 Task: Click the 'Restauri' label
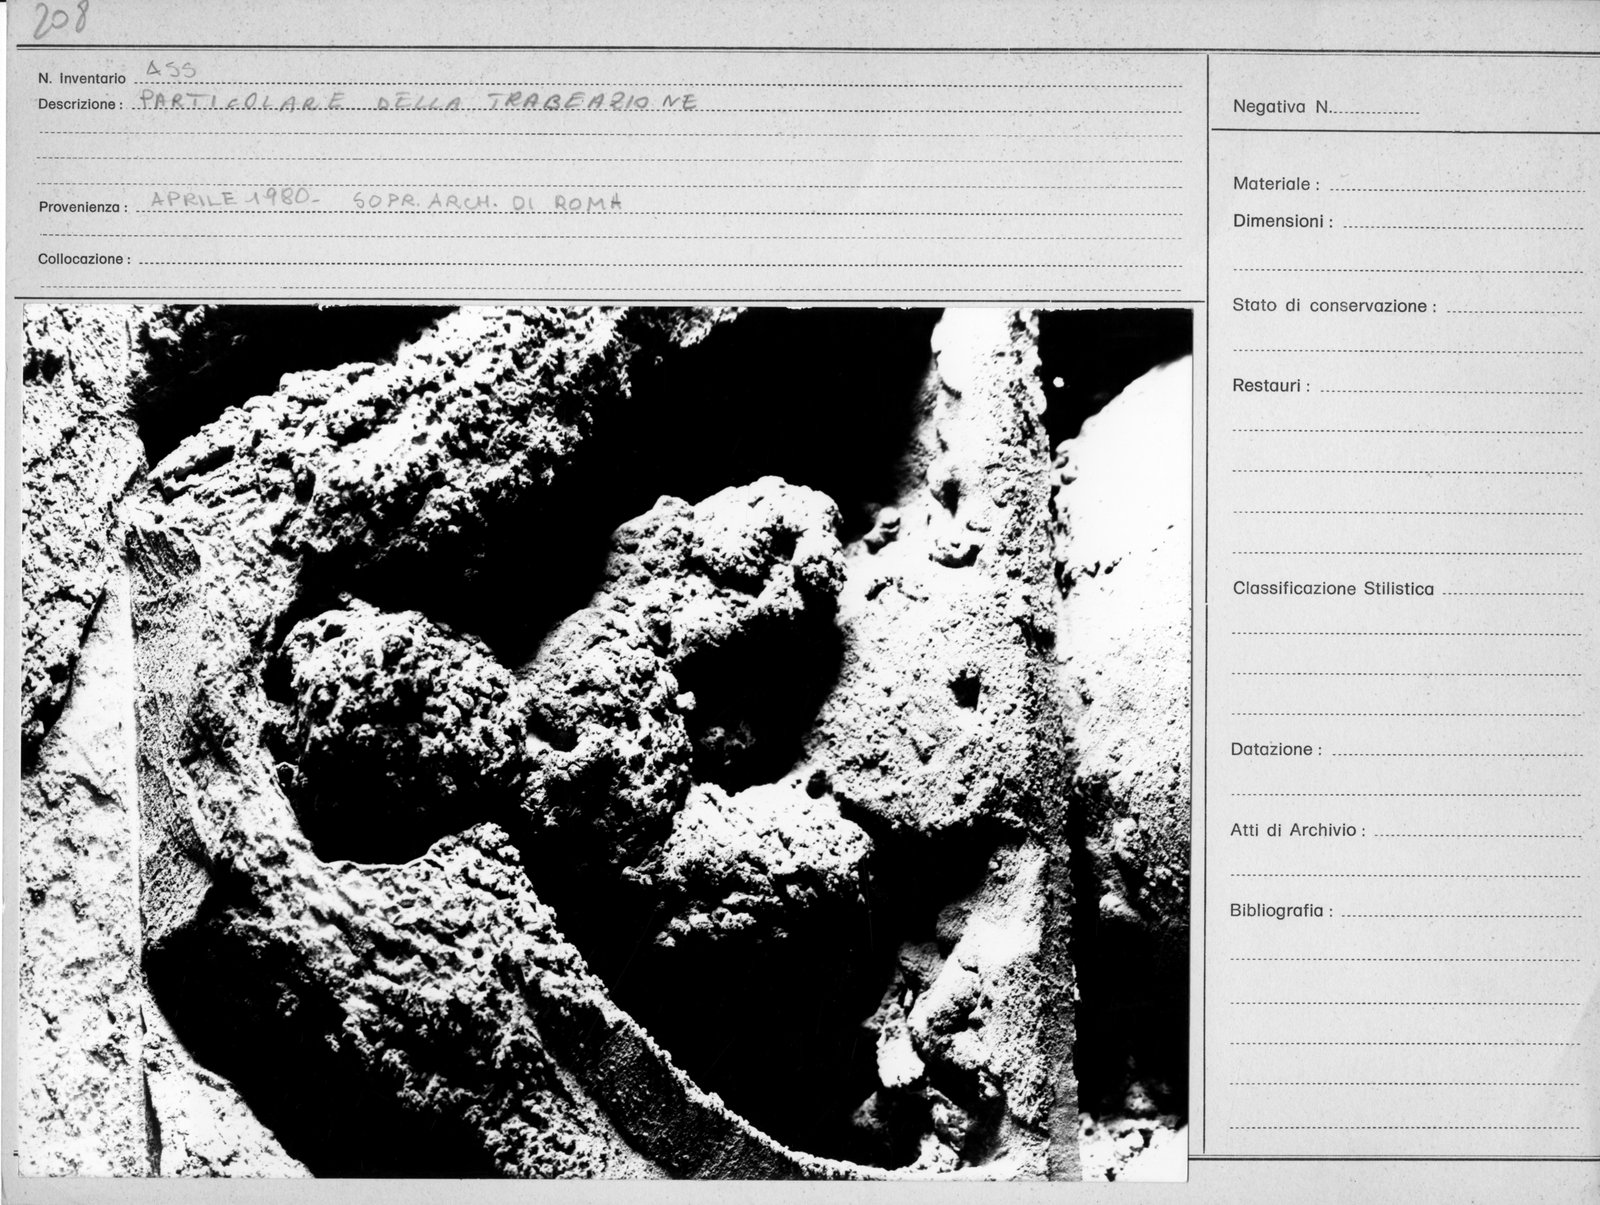pyautogui.click(x=1271, y=385)
